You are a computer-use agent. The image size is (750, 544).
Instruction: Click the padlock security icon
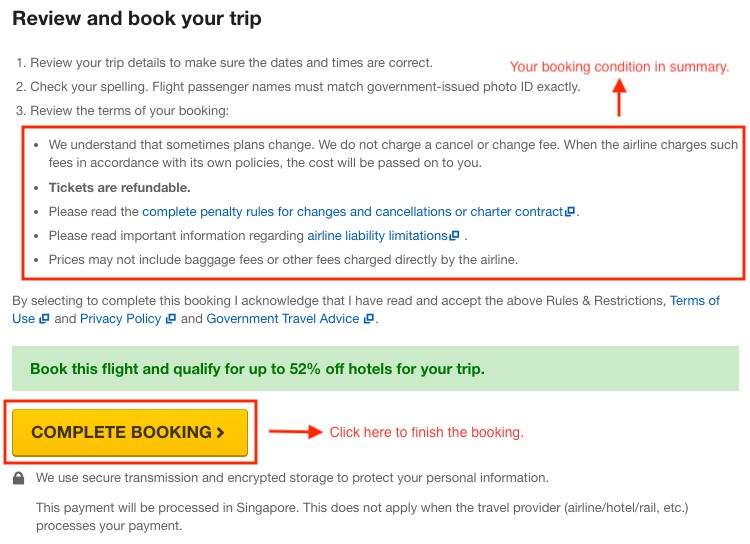point(18,478)
